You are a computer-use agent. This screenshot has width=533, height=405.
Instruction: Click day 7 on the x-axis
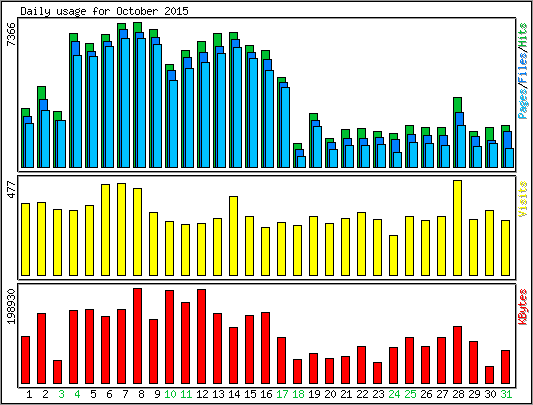coord(125,394)
